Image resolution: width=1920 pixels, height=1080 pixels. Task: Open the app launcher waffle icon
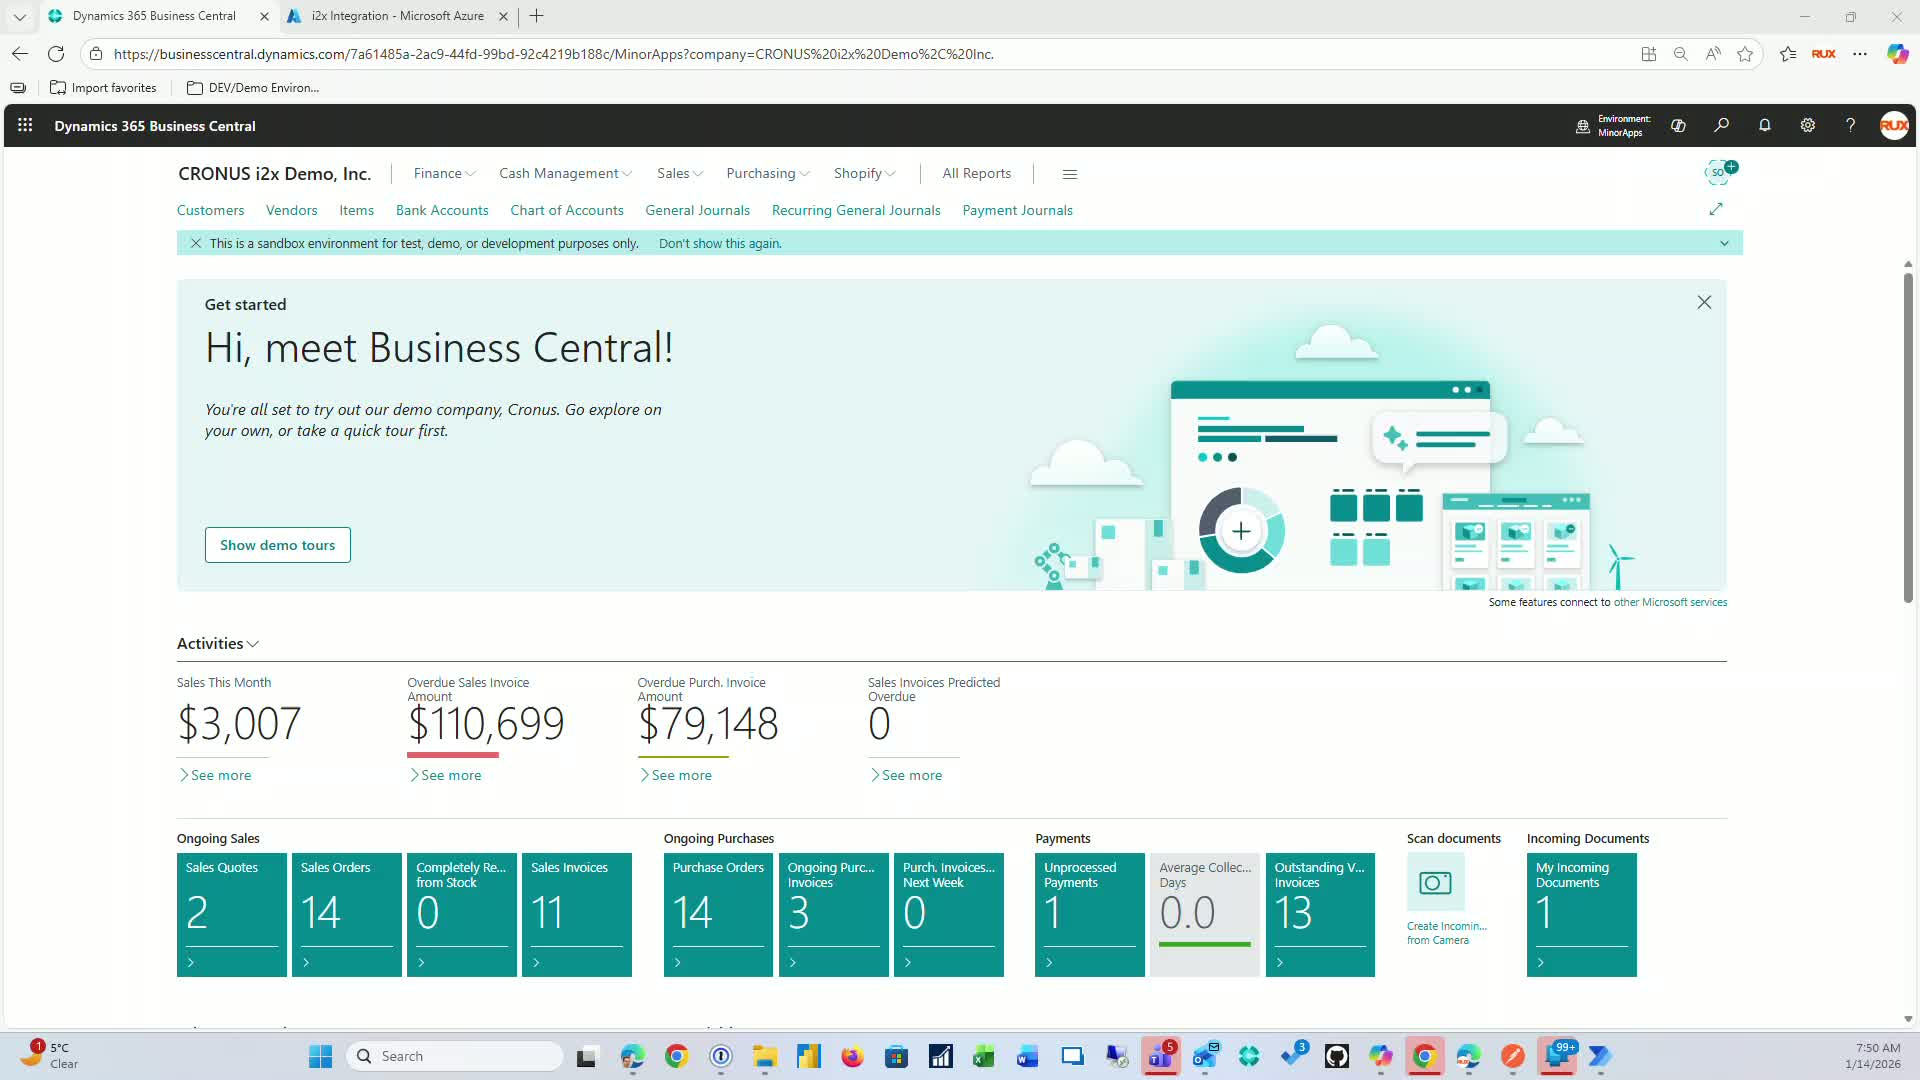[25, 126]
